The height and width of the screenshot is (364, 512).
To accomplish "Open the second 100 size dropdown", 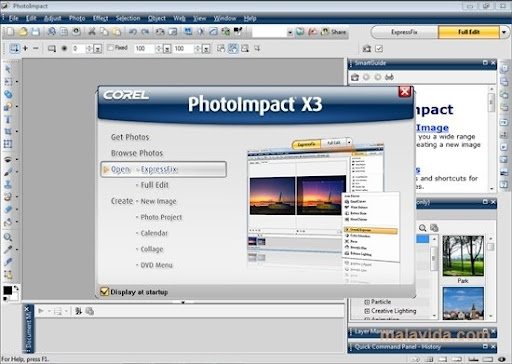I will pos(206,49).
